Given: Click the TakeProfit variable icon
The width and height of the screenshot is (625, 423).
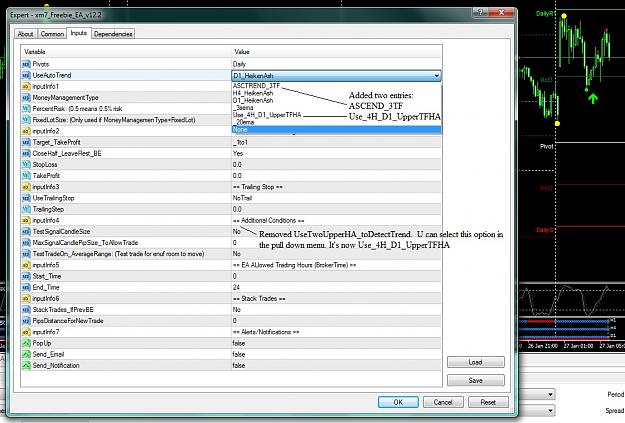Looking at the screenshot, I should (x=26, y=176).
